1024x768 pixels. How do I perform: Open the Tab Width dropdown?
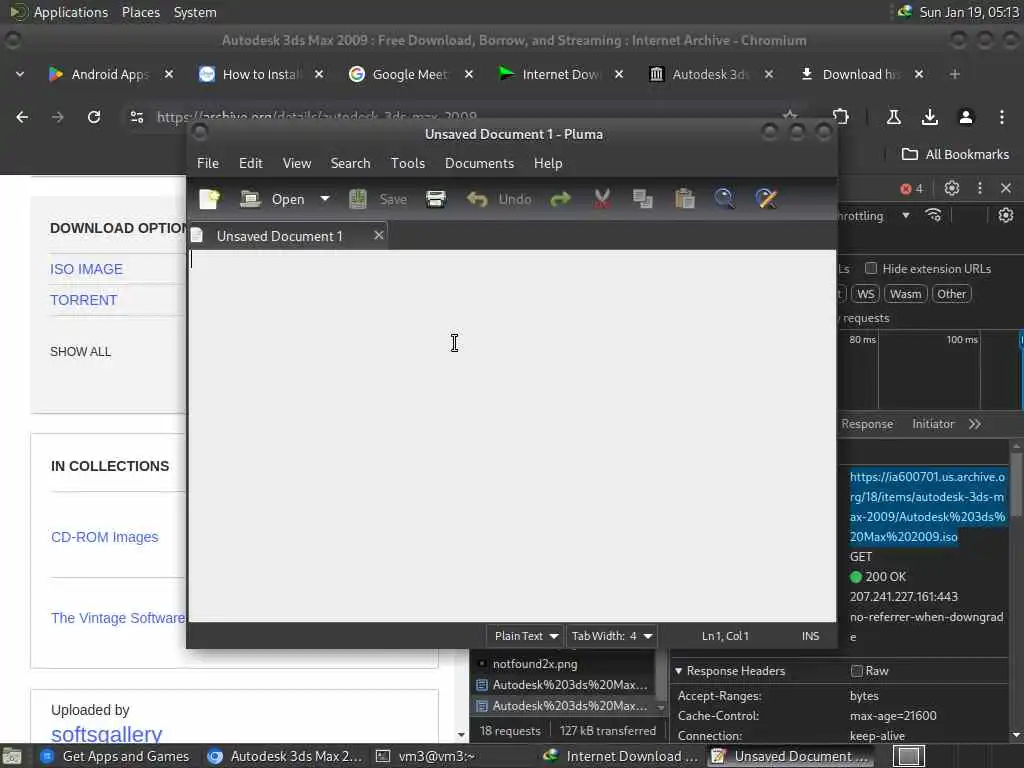coord(612,635)
